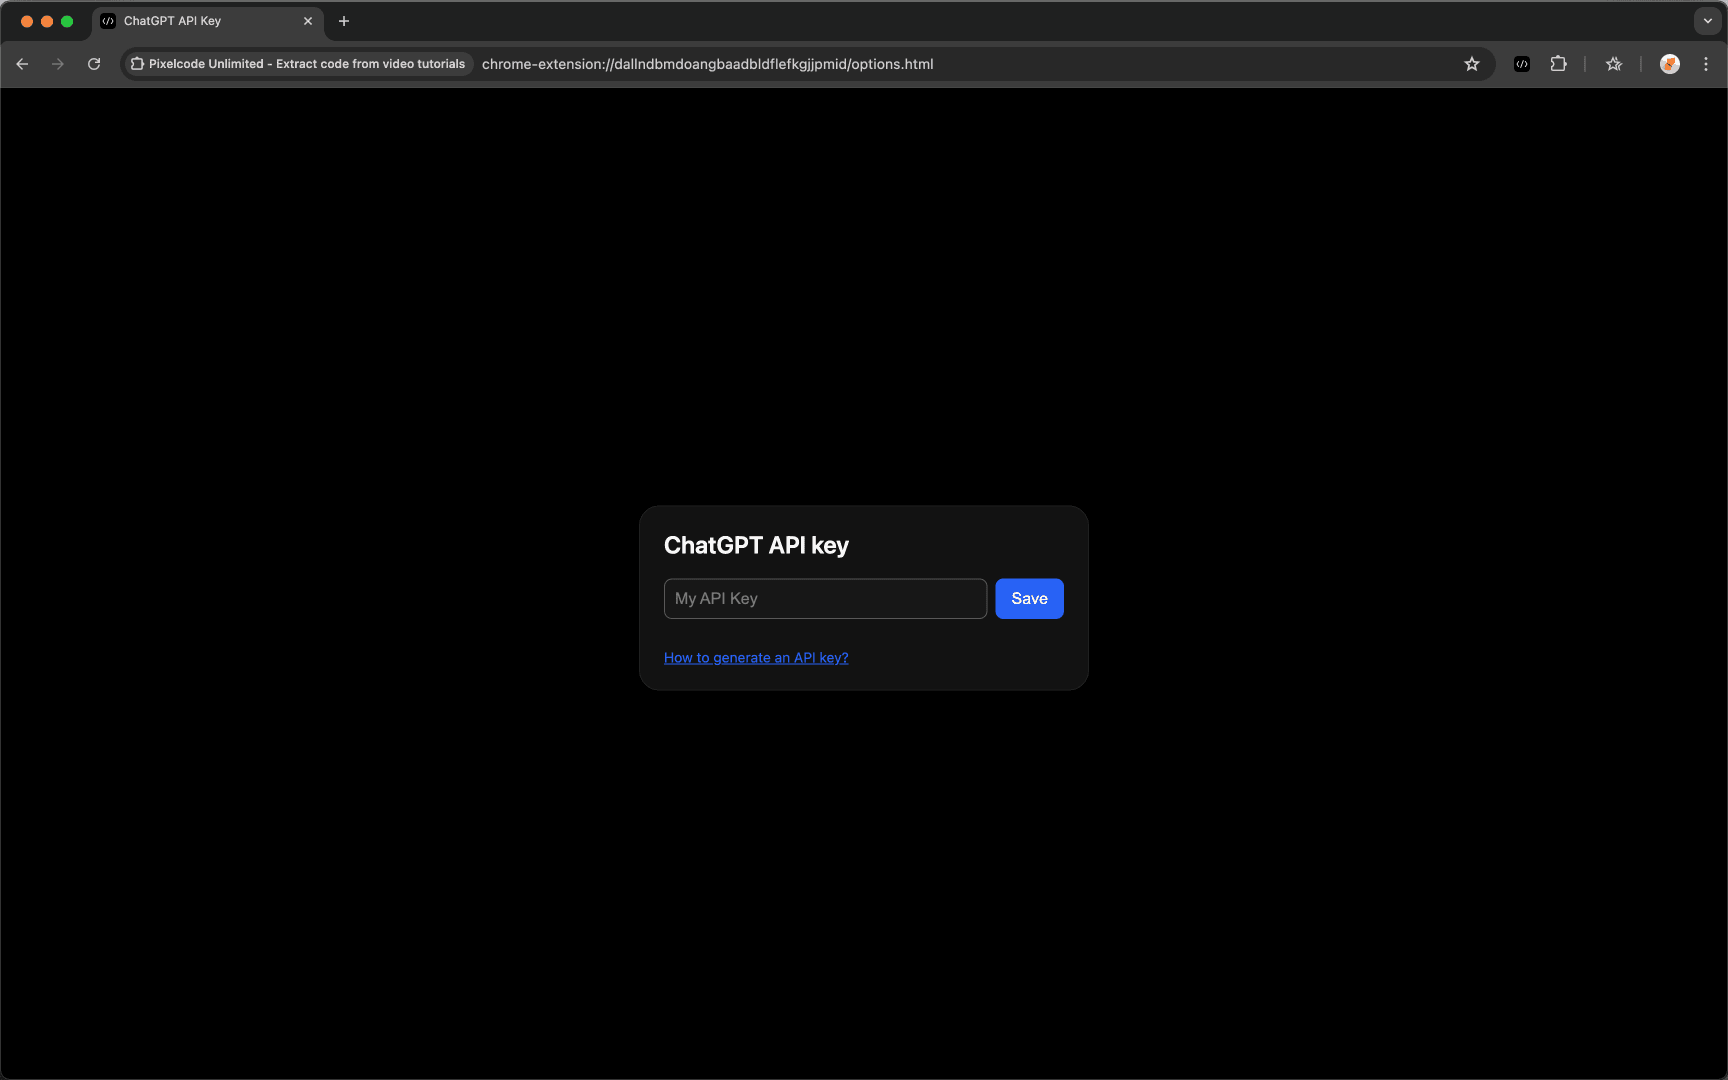This screenshot has height=1080, width=1728.
Task: Open the profile avatar menu
Action: [1670, 64]
